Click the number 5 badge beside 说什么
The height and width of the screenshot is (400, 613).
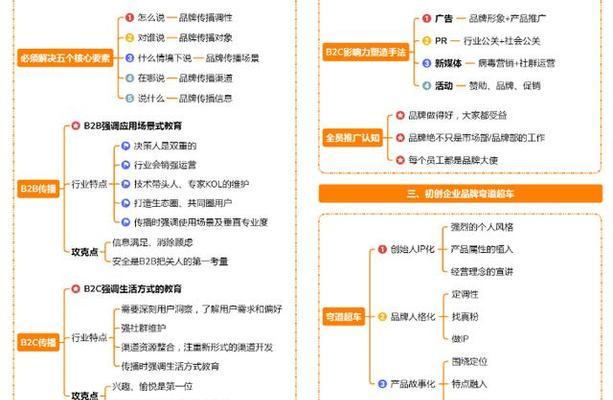130,98
